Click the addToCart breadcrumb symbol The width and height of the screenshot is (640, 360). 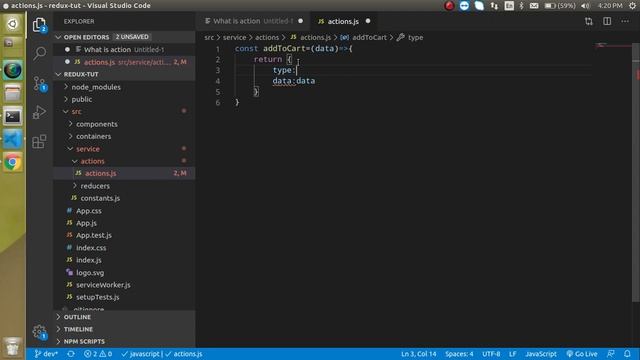(x=369, y=37)
